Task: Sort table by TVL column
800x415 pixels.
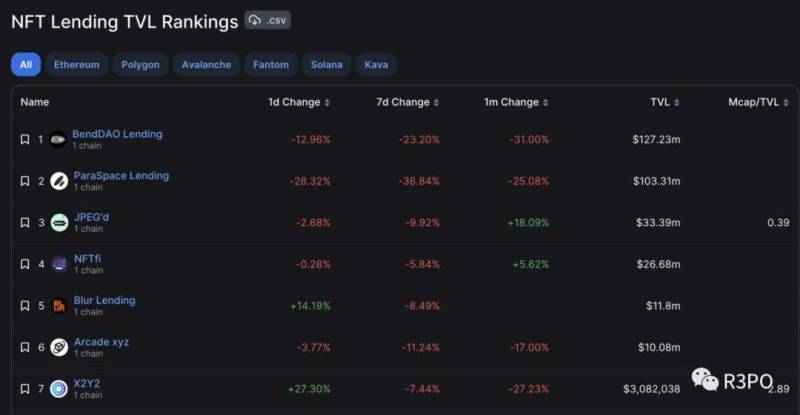Action: click(x=665, y=102)
